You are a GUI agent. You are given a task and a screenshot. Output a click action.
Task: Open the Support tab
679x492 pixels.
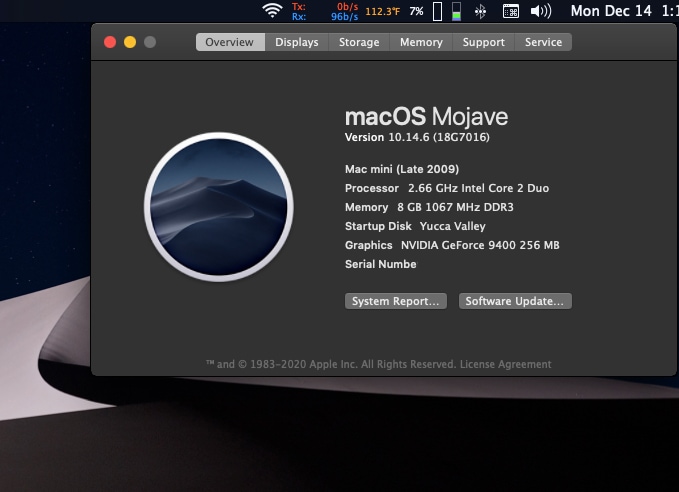(483, 42)
